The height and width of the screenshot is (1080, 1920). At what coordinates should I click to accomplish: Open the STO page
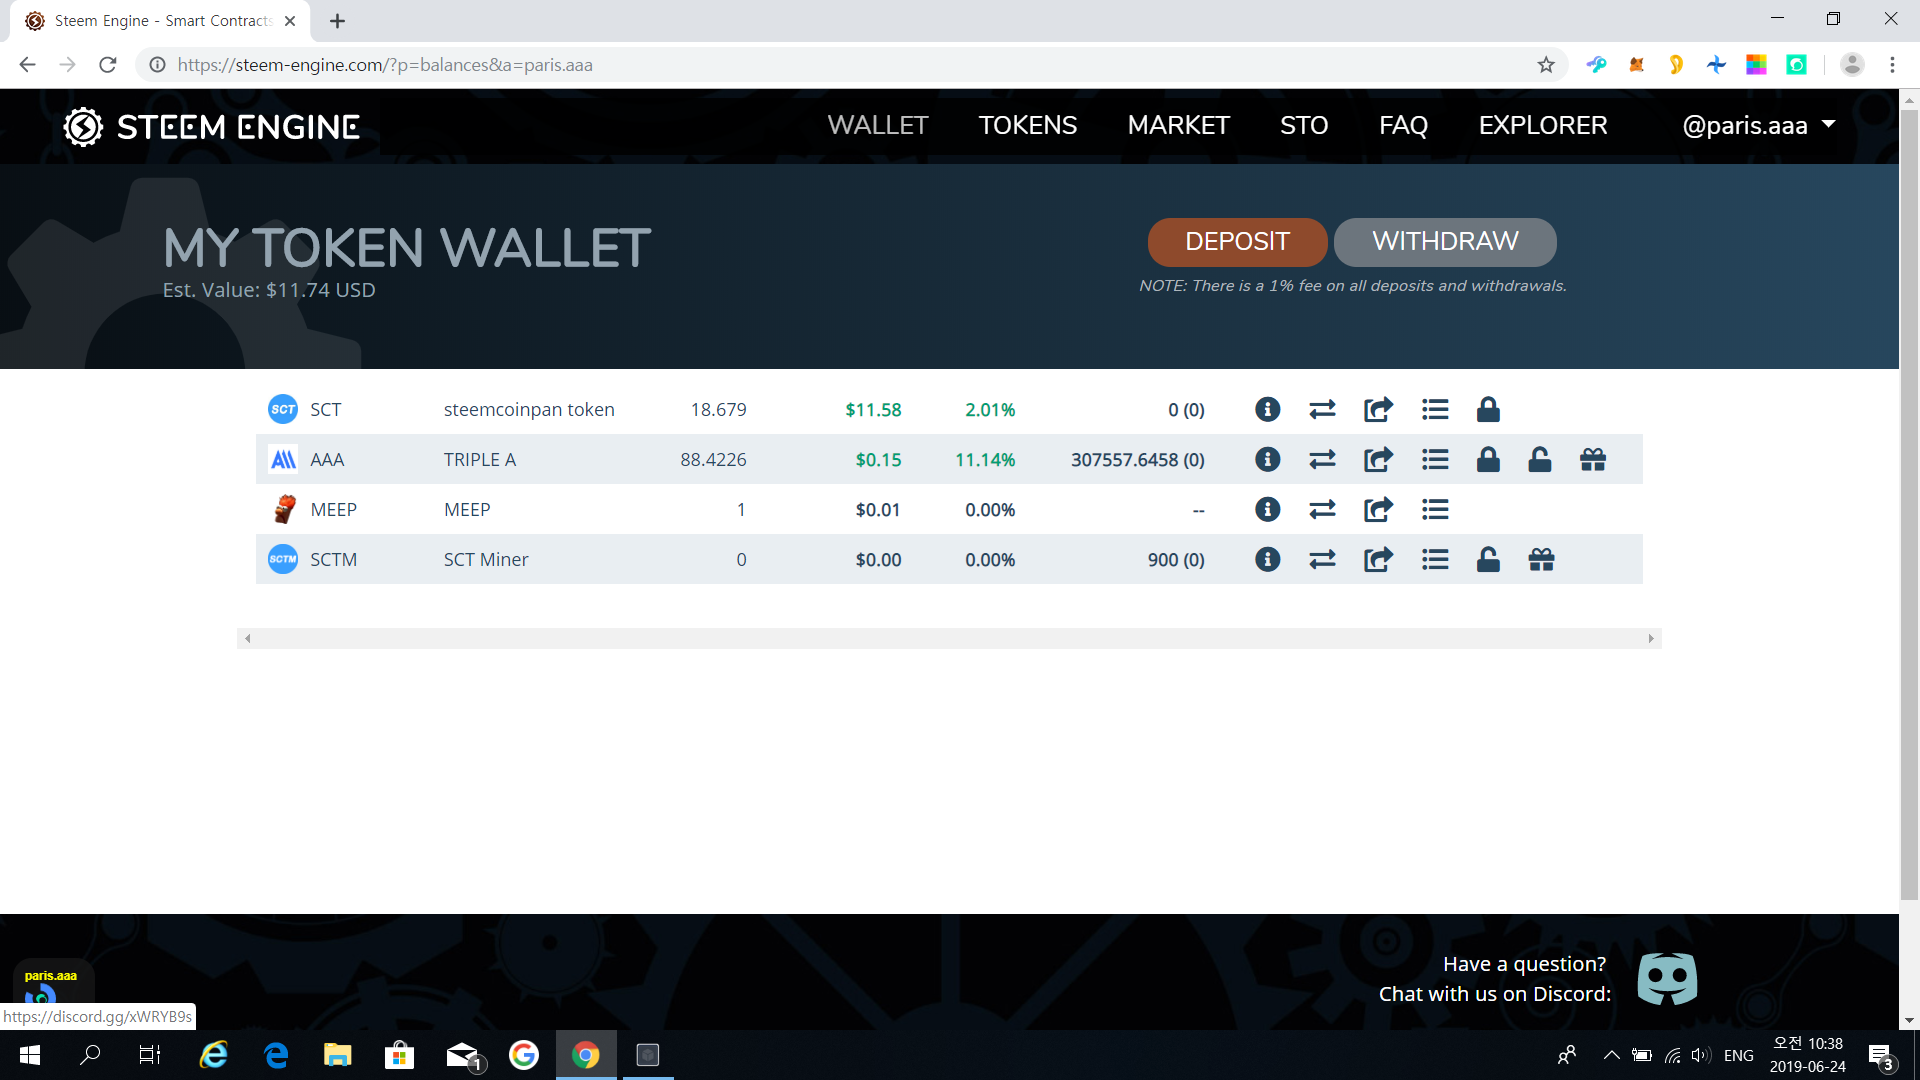coord(1304,125)
